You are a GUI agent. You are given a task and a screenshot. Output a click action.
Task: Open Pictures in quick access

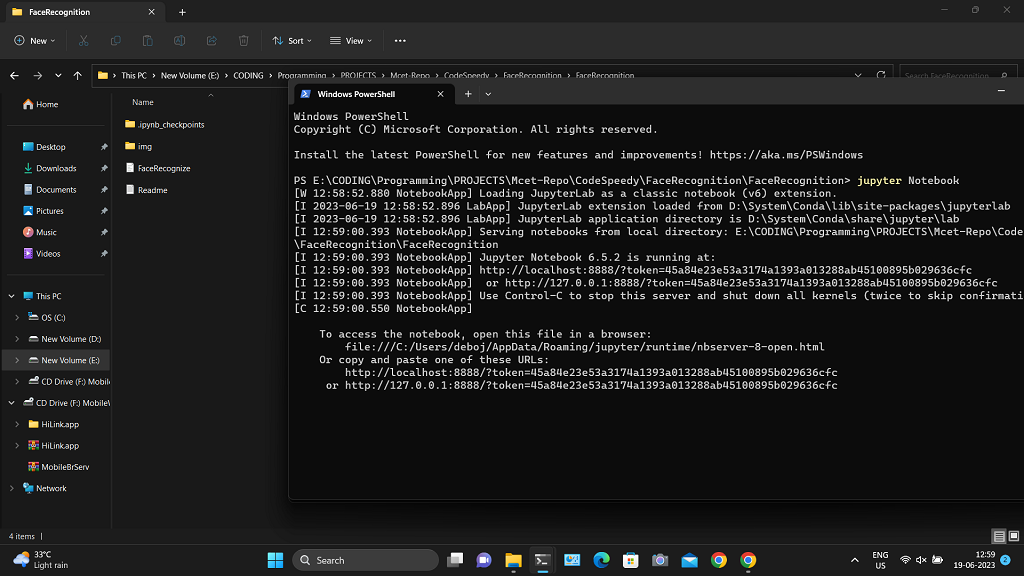pos(43,211)
